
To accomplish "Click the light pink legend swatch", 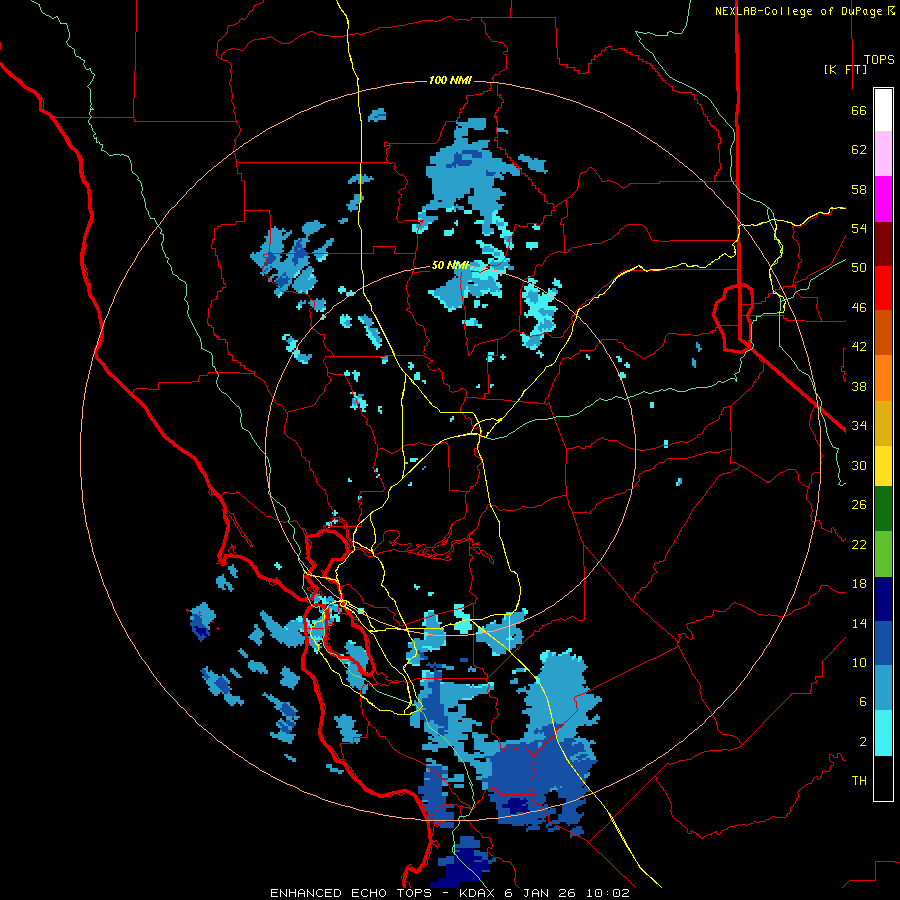I will point(883,153).
